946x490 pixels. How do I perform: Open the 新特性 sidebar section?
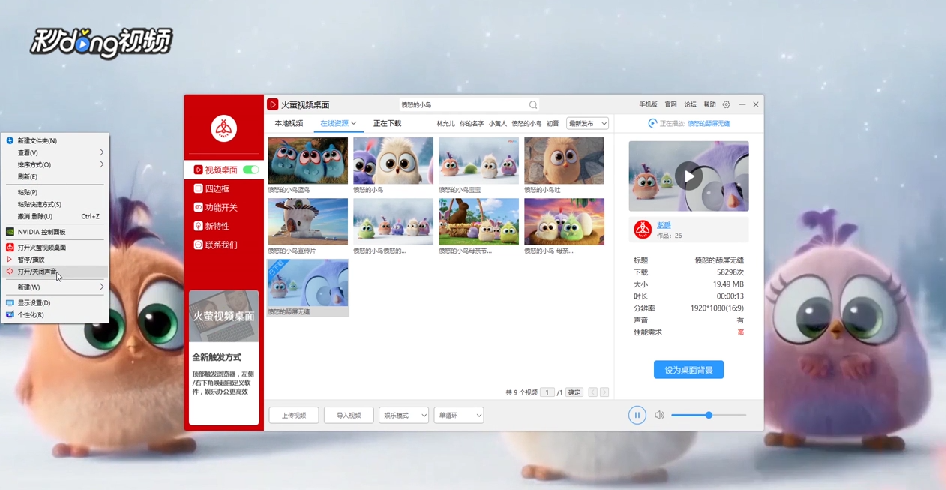coord(211,226)
